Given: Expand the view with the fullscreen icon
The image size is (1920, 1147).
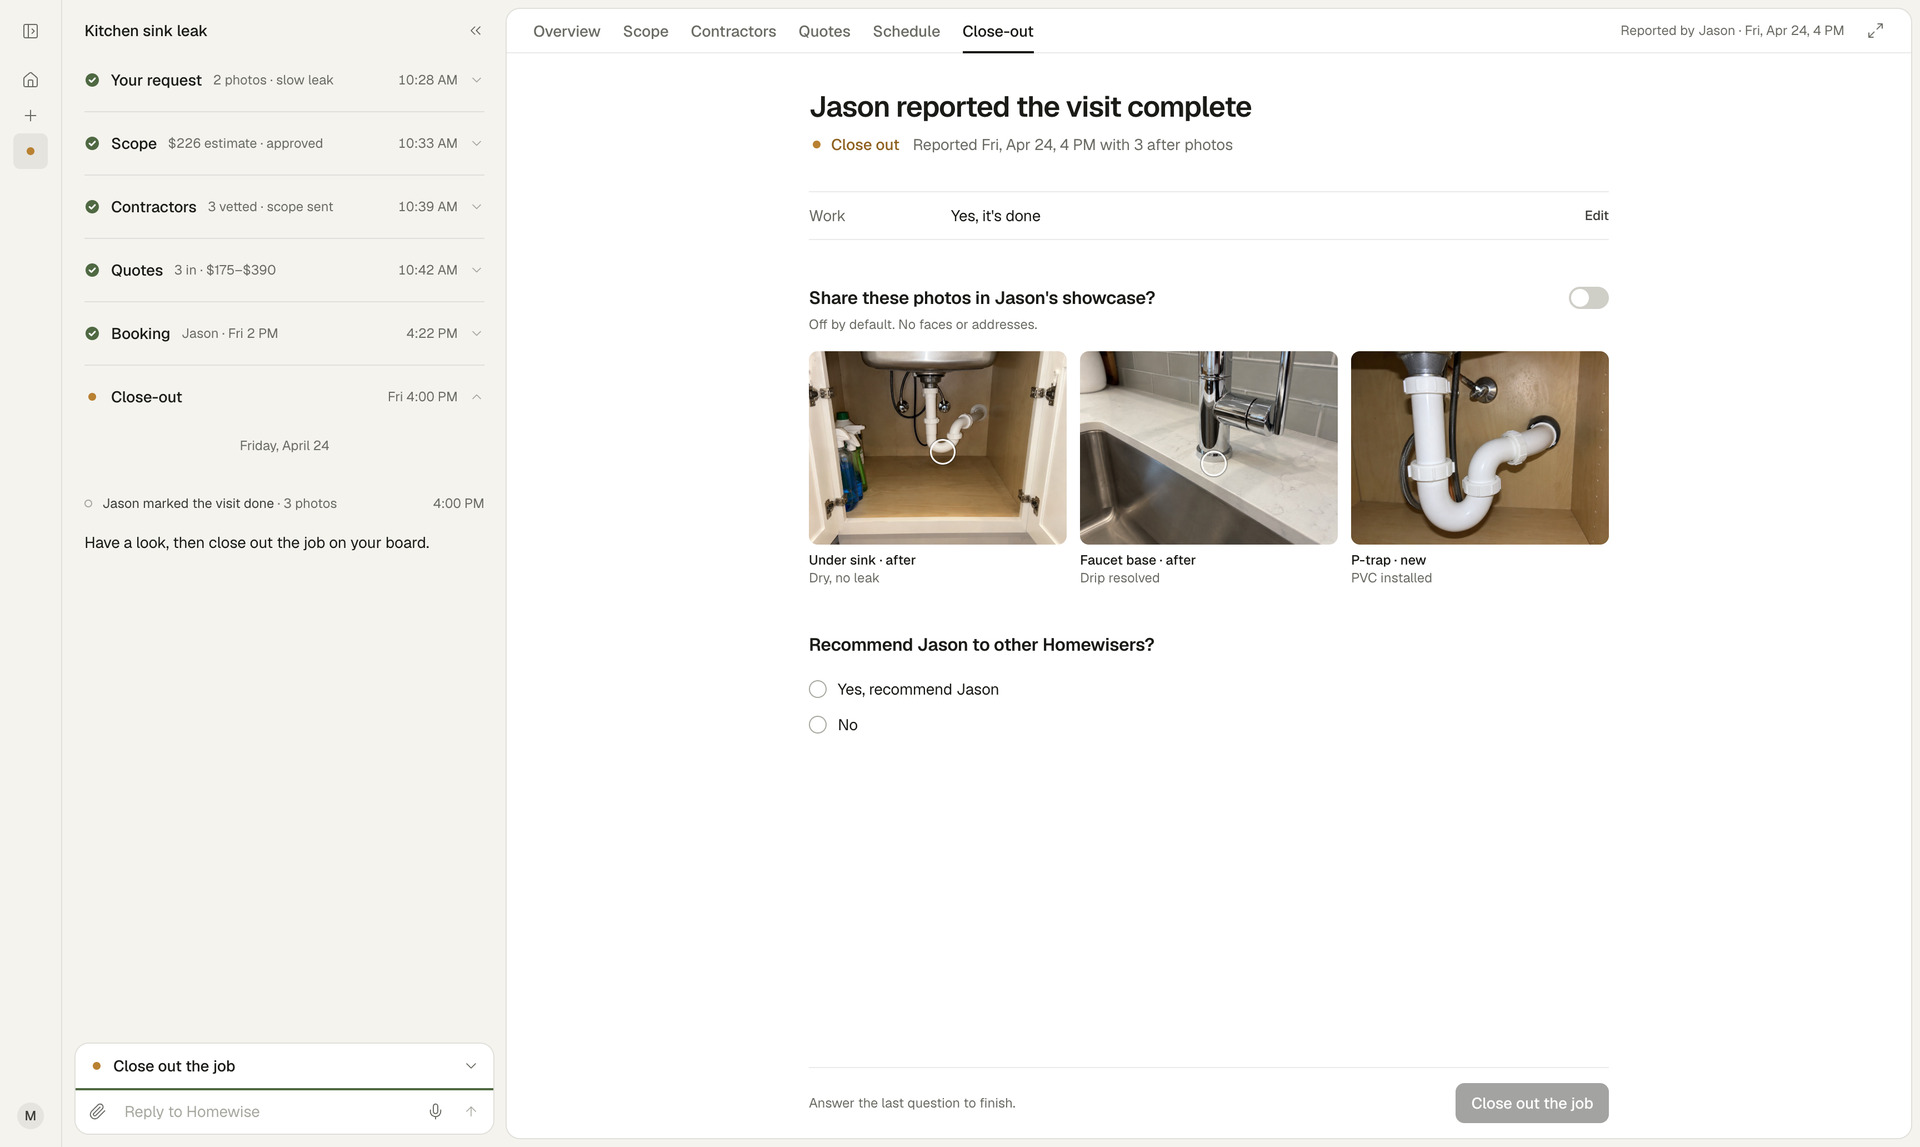Looking at the screenshot, I should pos(1875,31).
